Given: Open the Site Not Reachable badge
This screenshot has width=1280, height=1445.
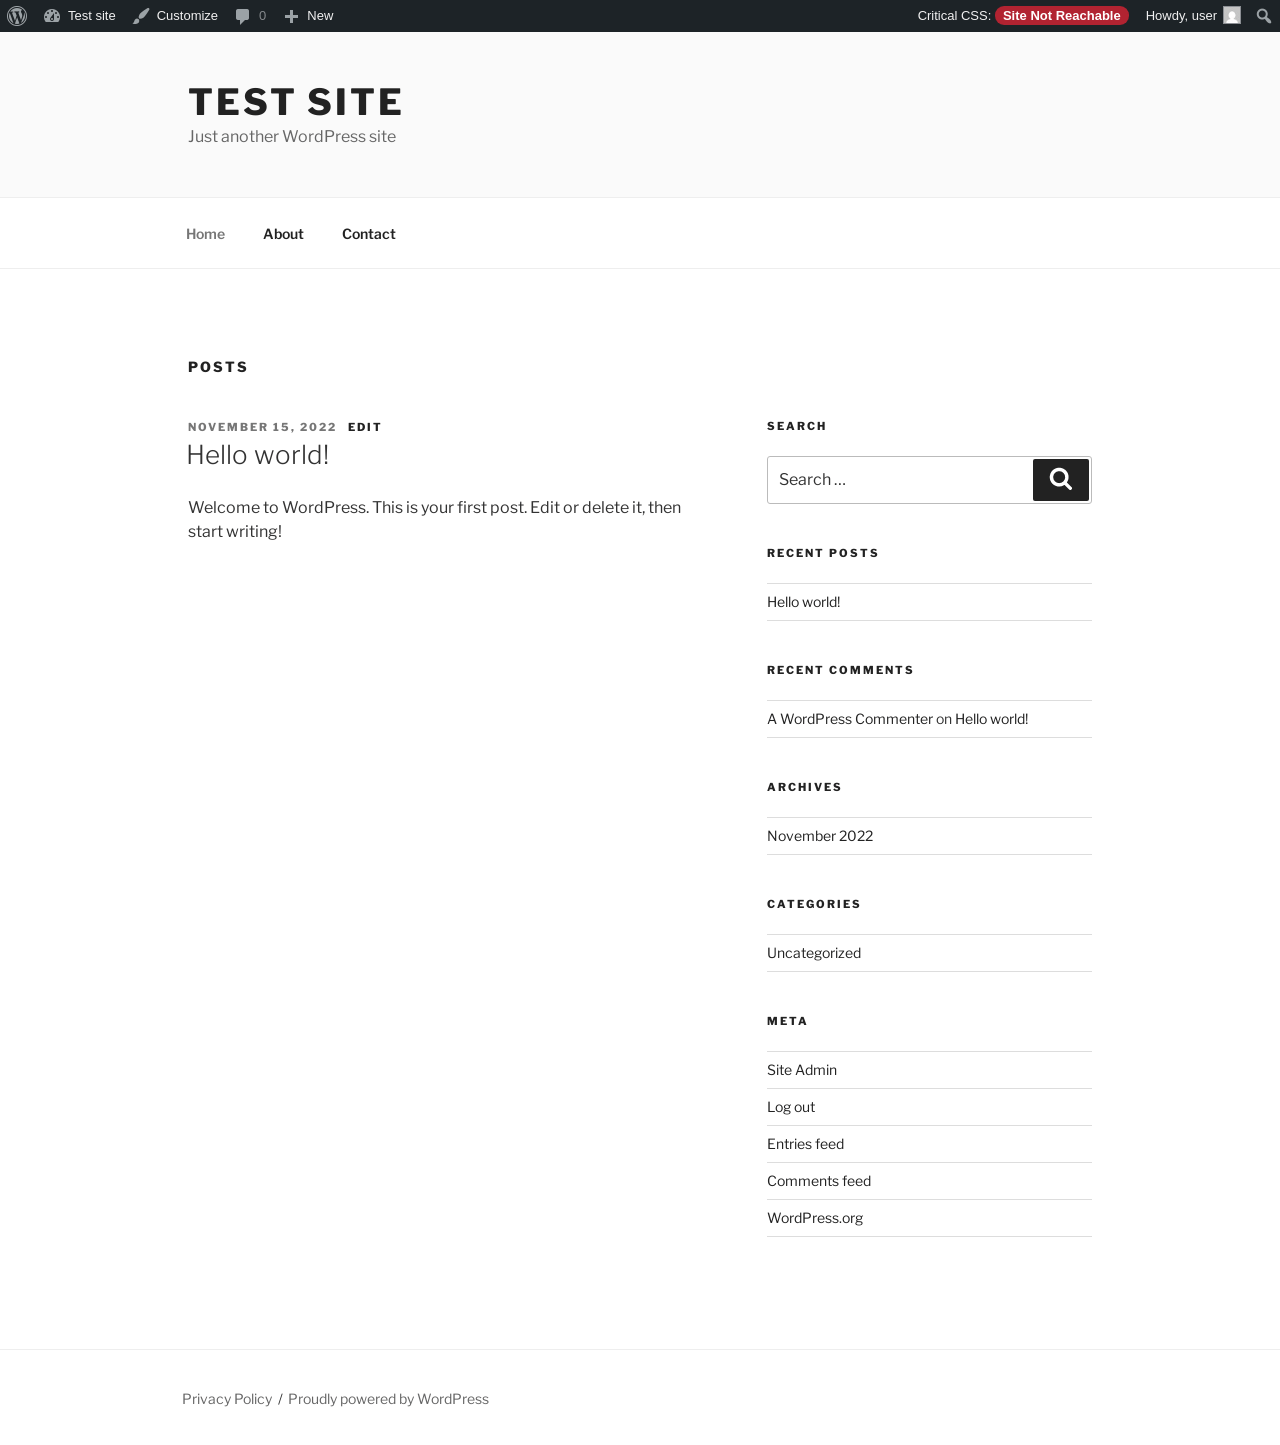Looking at the screenshot, I should [x=1061, y=16].
